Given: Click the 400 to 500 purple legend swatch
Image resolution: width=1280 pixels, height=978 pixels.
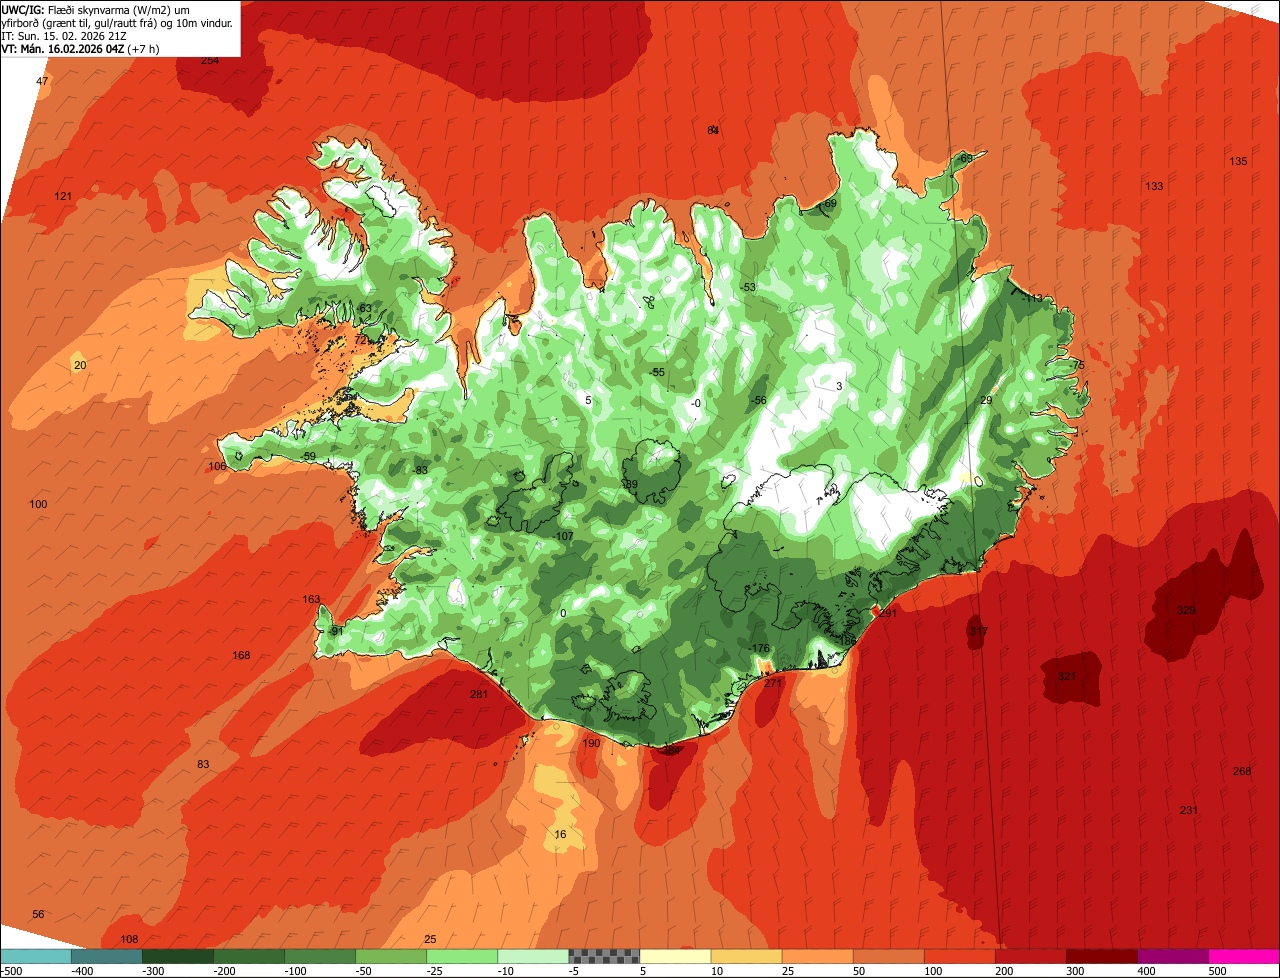Looking at the screenshot, I should coord(1172,956).
